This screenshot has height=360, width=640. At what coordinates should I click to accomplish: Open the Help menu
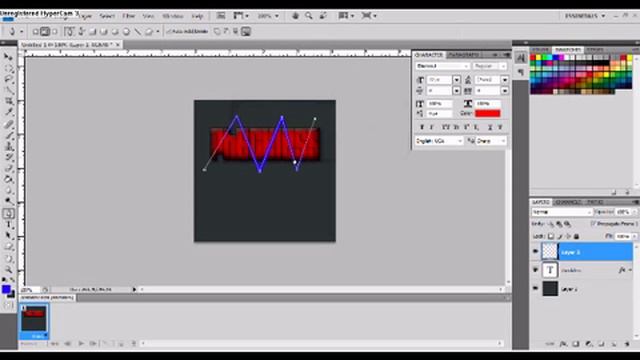pyautogui.click(x=198, y=16)
